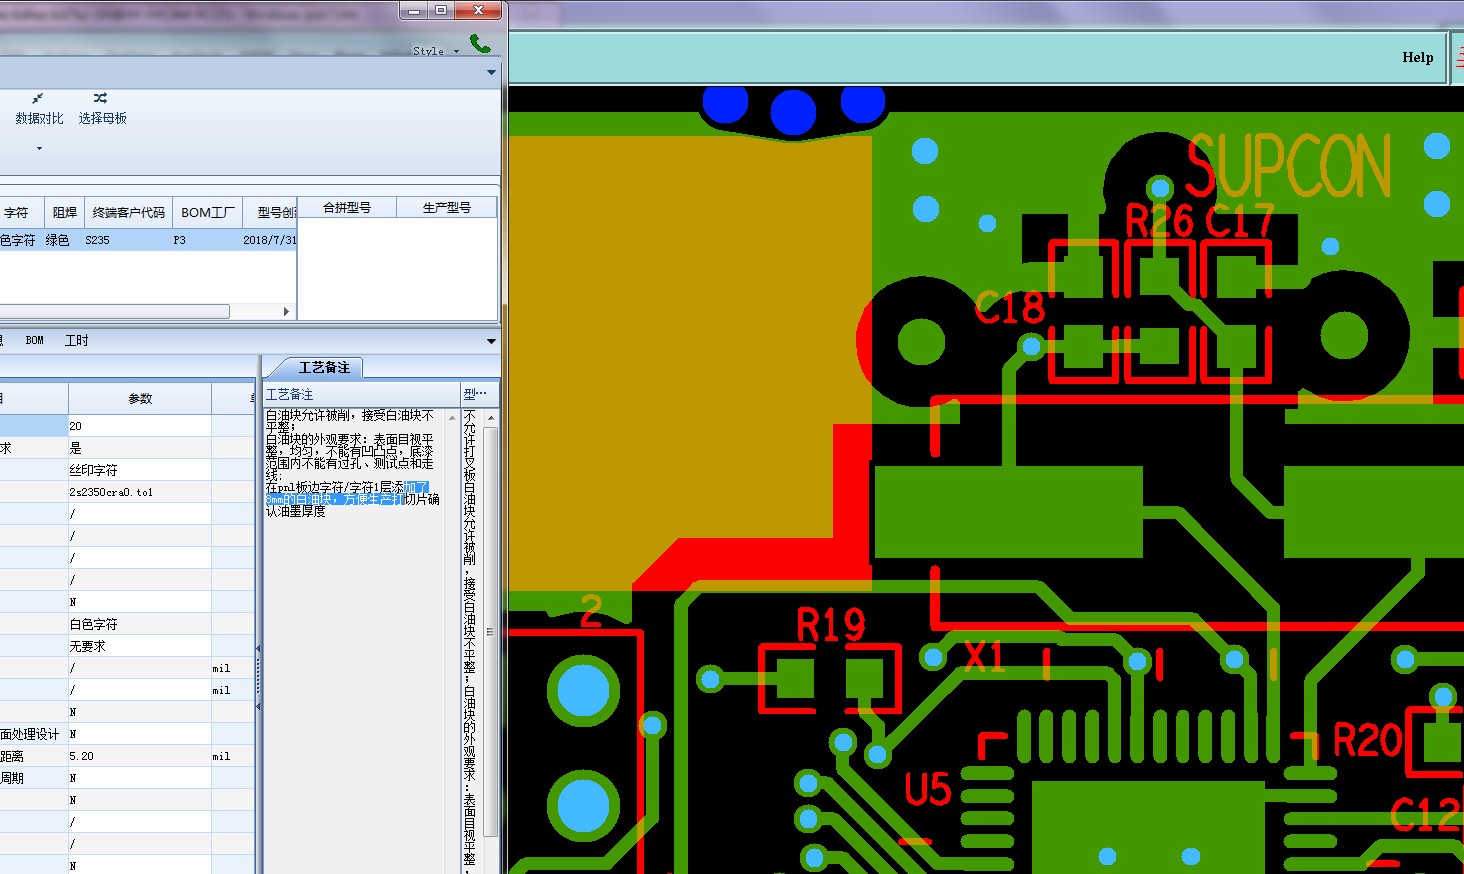
Task: Open the Style dropdown
Action: click(436, 51)
